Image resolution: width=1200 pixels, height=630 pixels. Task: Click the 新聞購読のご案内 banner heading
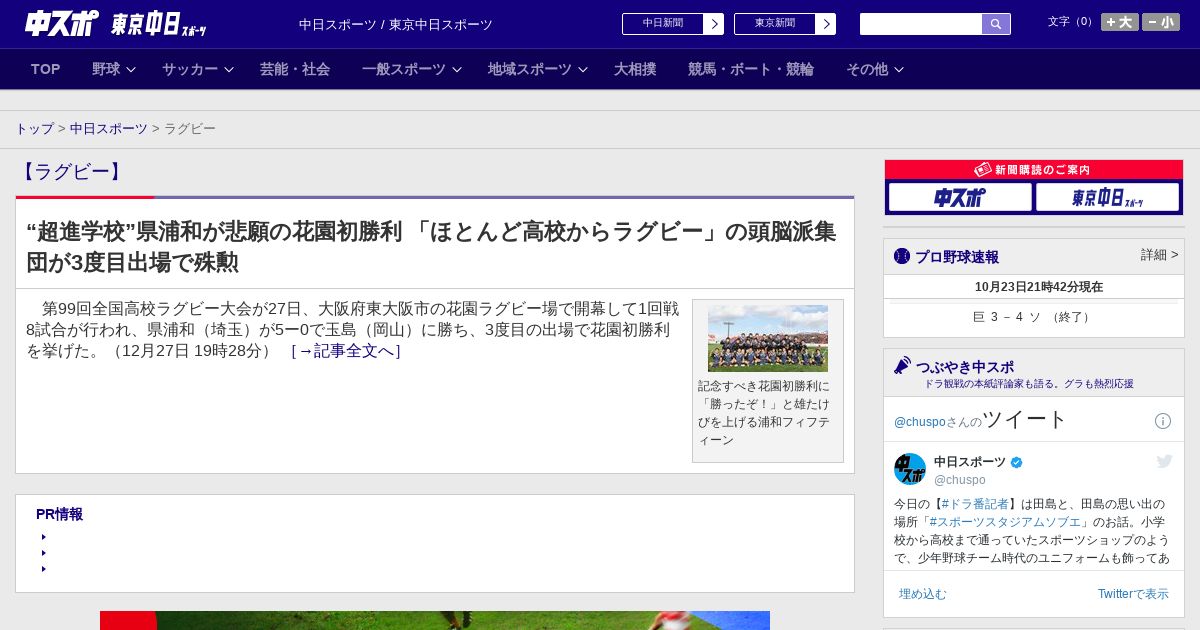[1034, 170]
